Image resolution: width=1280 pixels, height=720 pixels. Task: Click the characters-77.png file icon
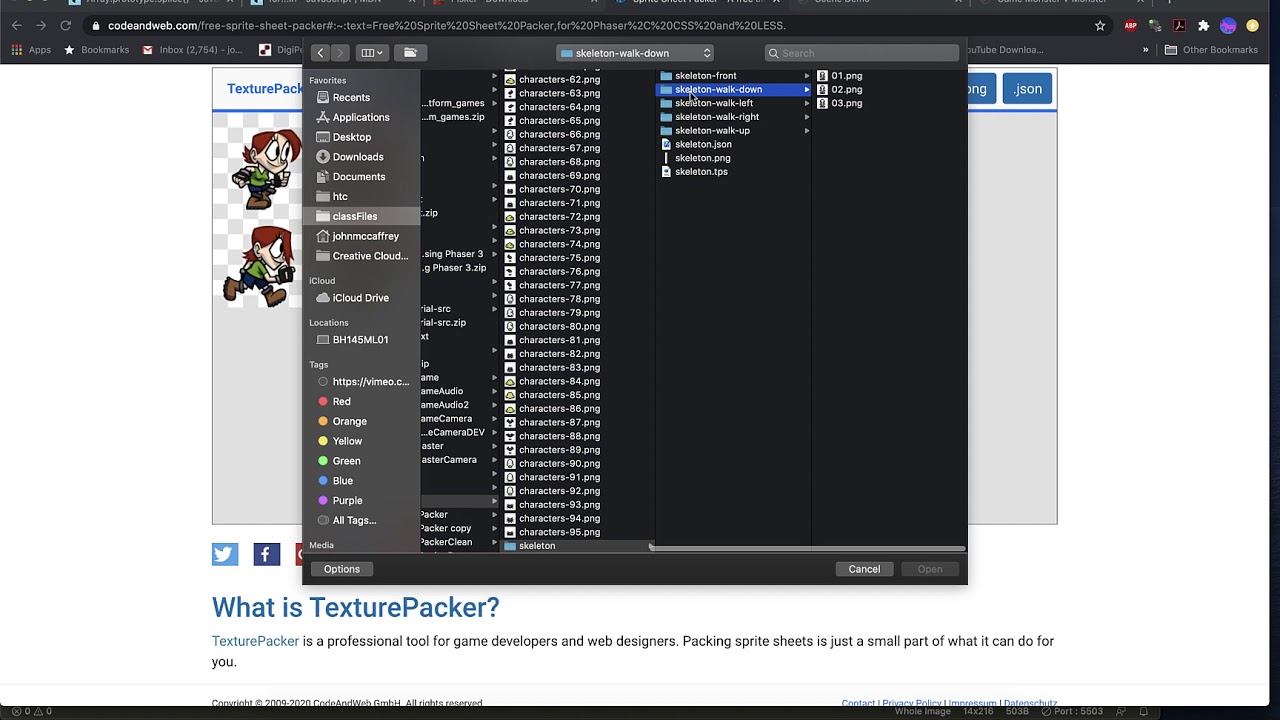coord(510,285)
